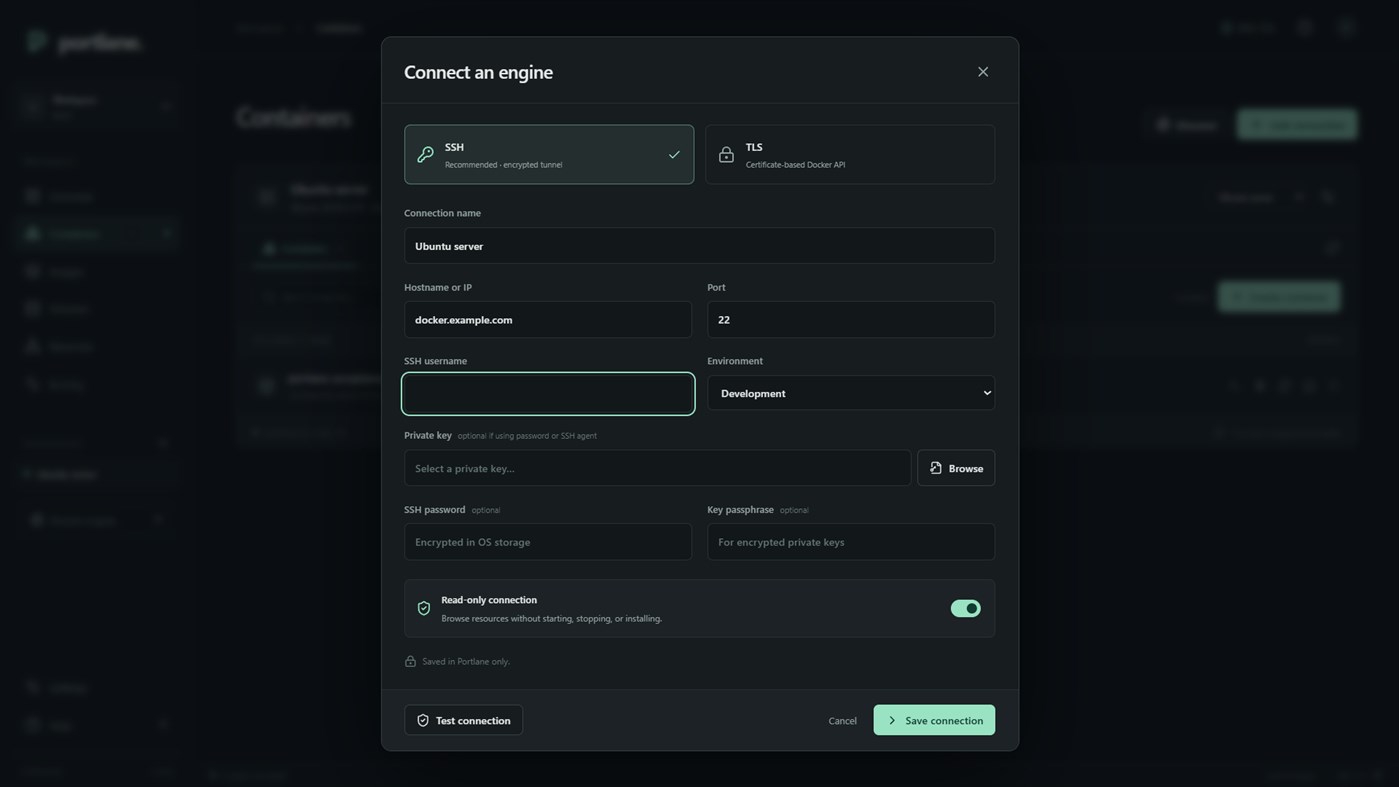Browse for a private key file

[x=956, y=468]
